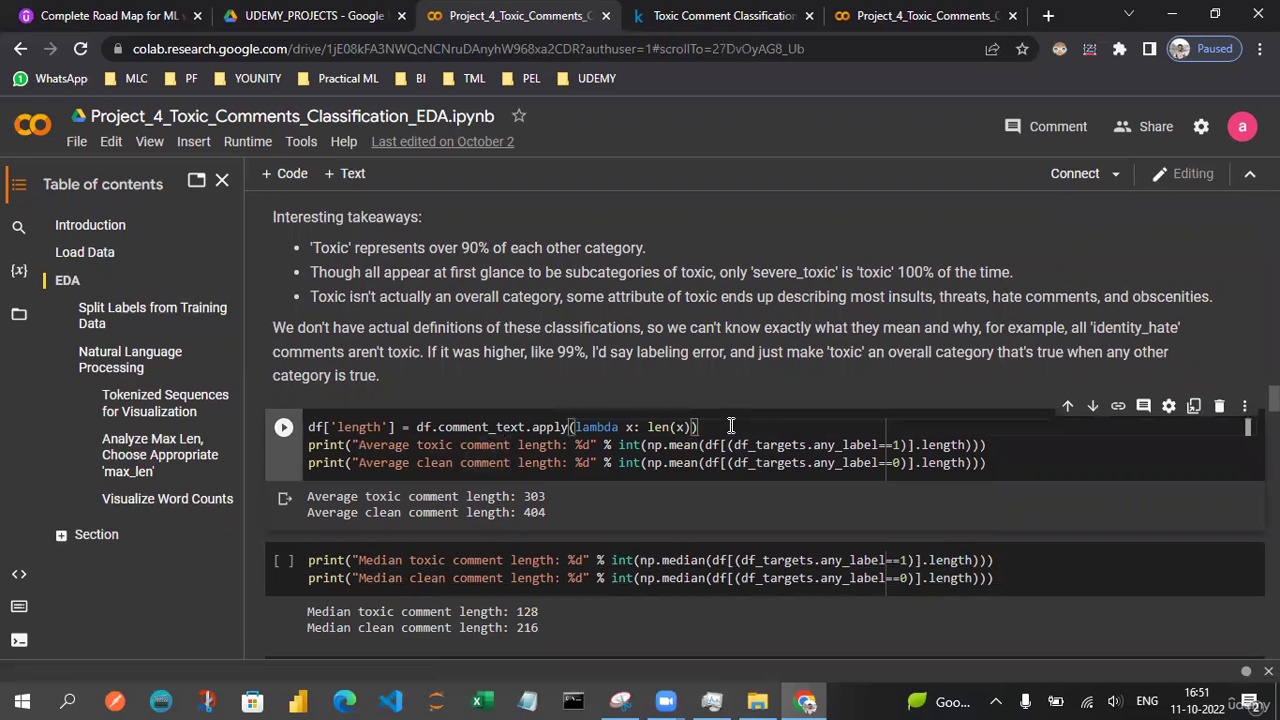The height and width of the screenshot is (720, 1280).
Task: Connect to a runtime
Action: click(1074, 174)
